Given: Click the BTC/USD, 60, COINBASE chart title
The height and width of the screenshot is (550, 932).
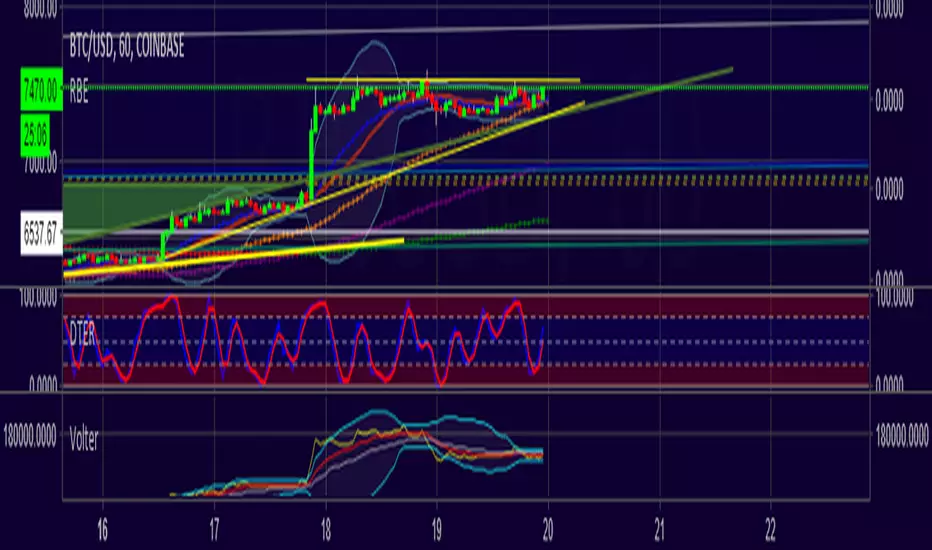Looking at the screenshot, I should click(x=127, y=46).
